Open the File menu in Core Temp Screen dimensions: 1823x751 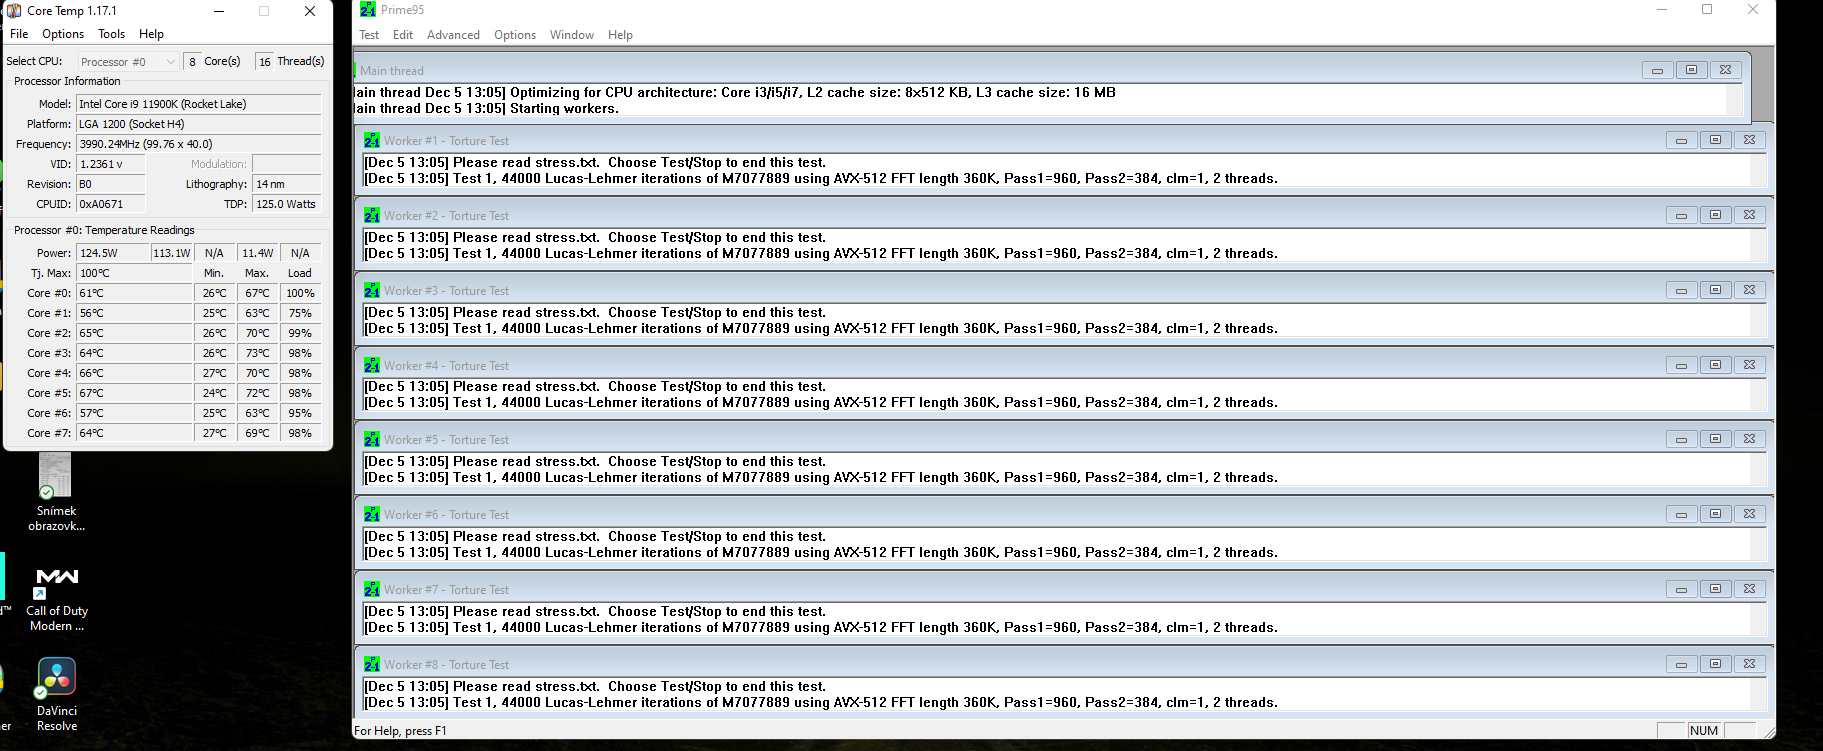tap(19, 34)
